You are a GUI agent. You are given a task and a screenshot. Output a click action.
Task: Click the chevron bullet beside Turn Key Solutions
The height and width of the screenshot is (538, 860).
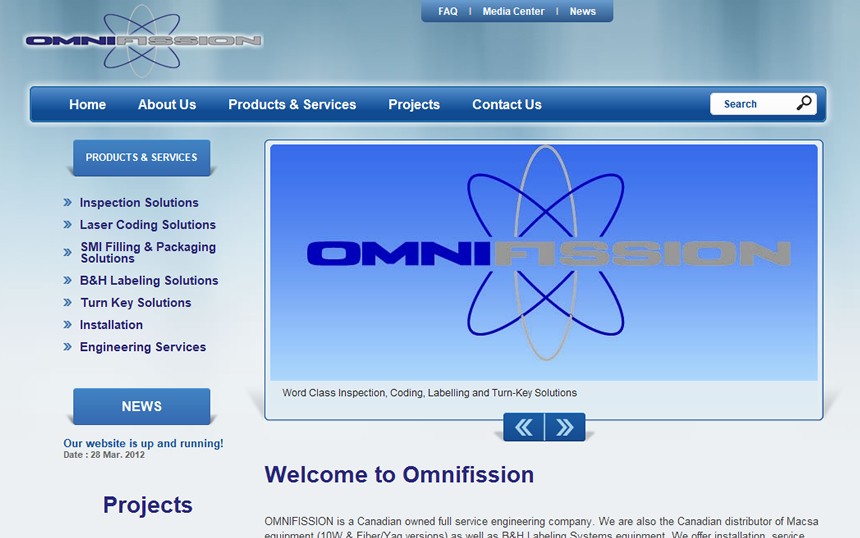click(67, 302)
